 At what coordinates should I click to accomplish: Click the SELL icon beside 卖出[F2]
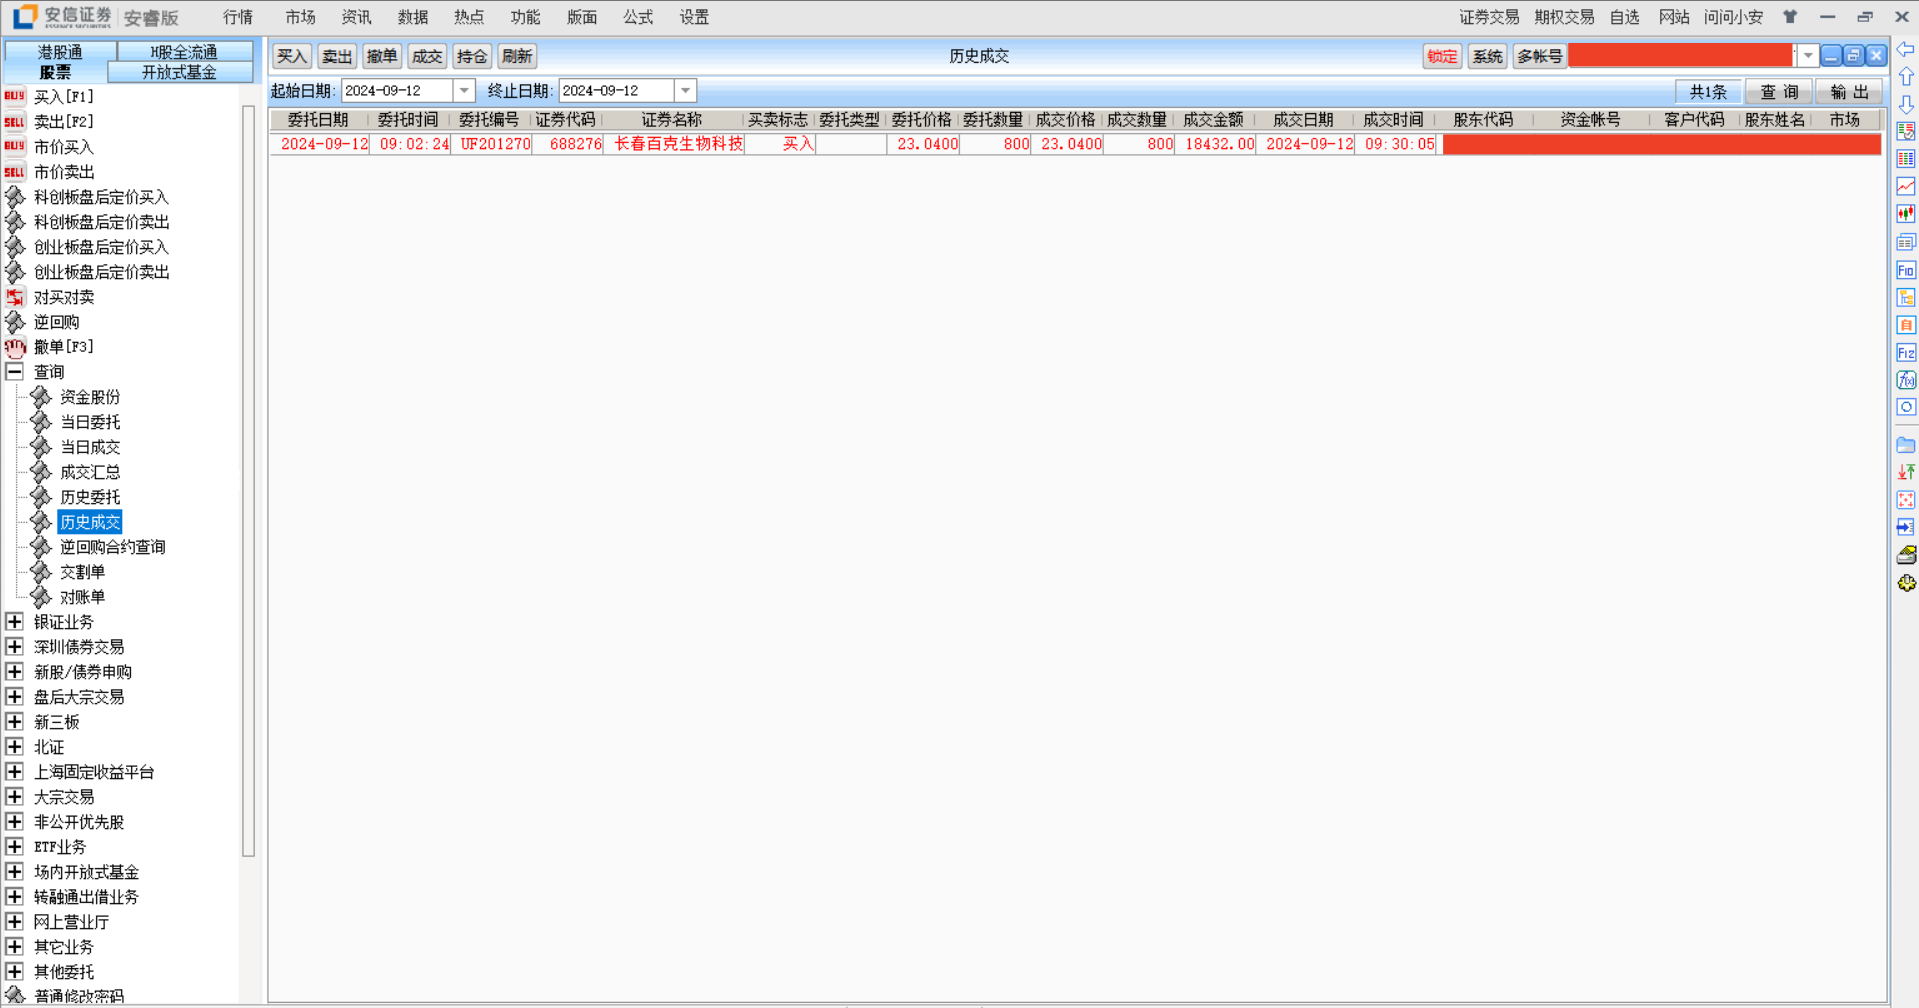click(14, 121)
